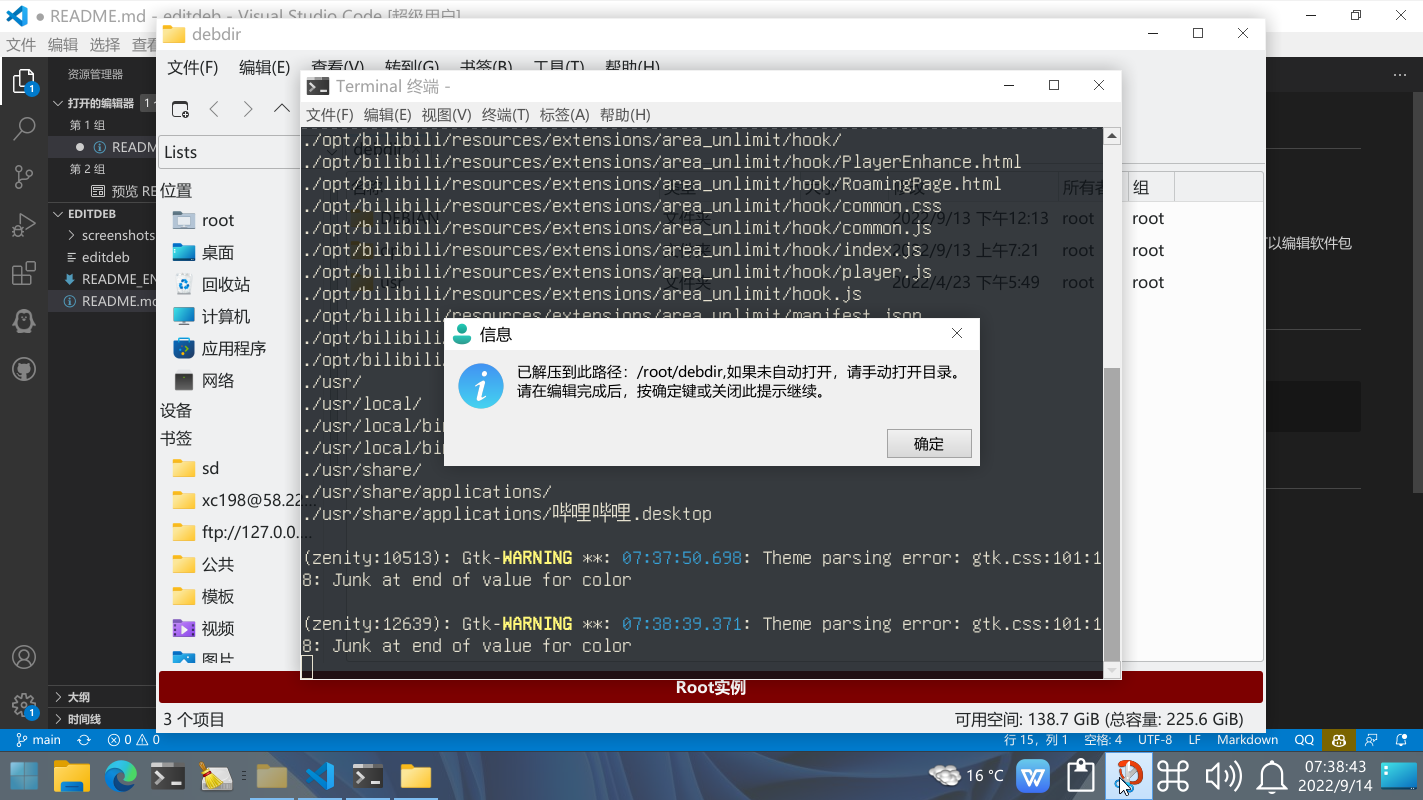
Task: Go up to parent folder in file manager
Action: (x=282, y=109)
